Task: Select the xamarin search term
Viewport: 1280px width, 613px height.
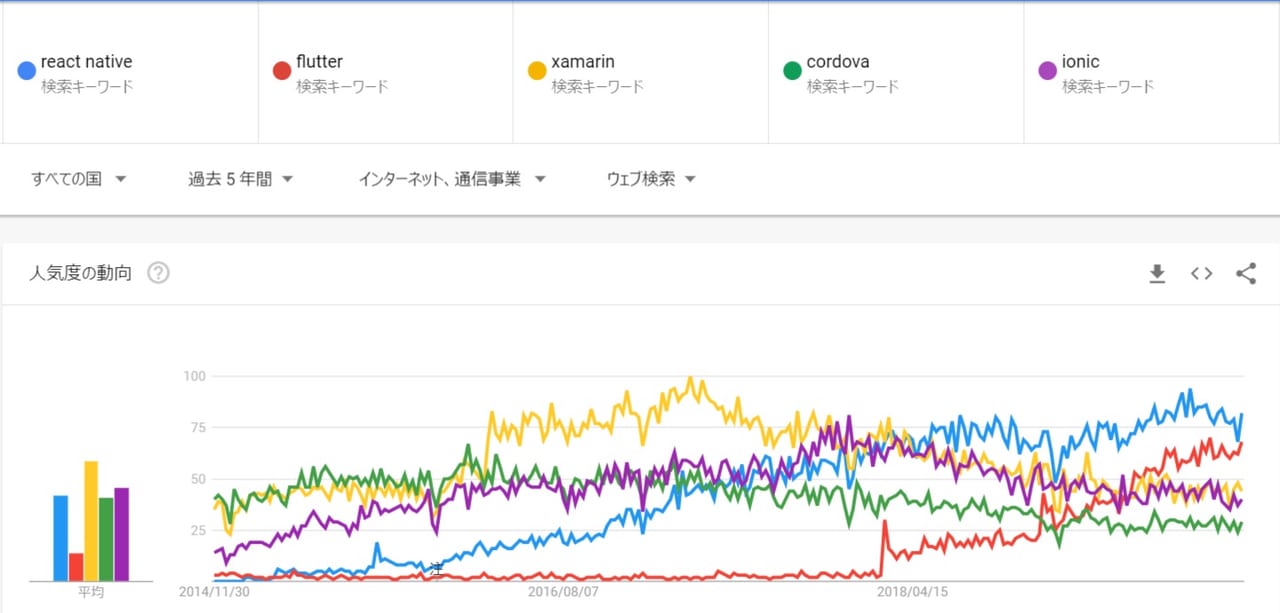Action: click(582, 62)
